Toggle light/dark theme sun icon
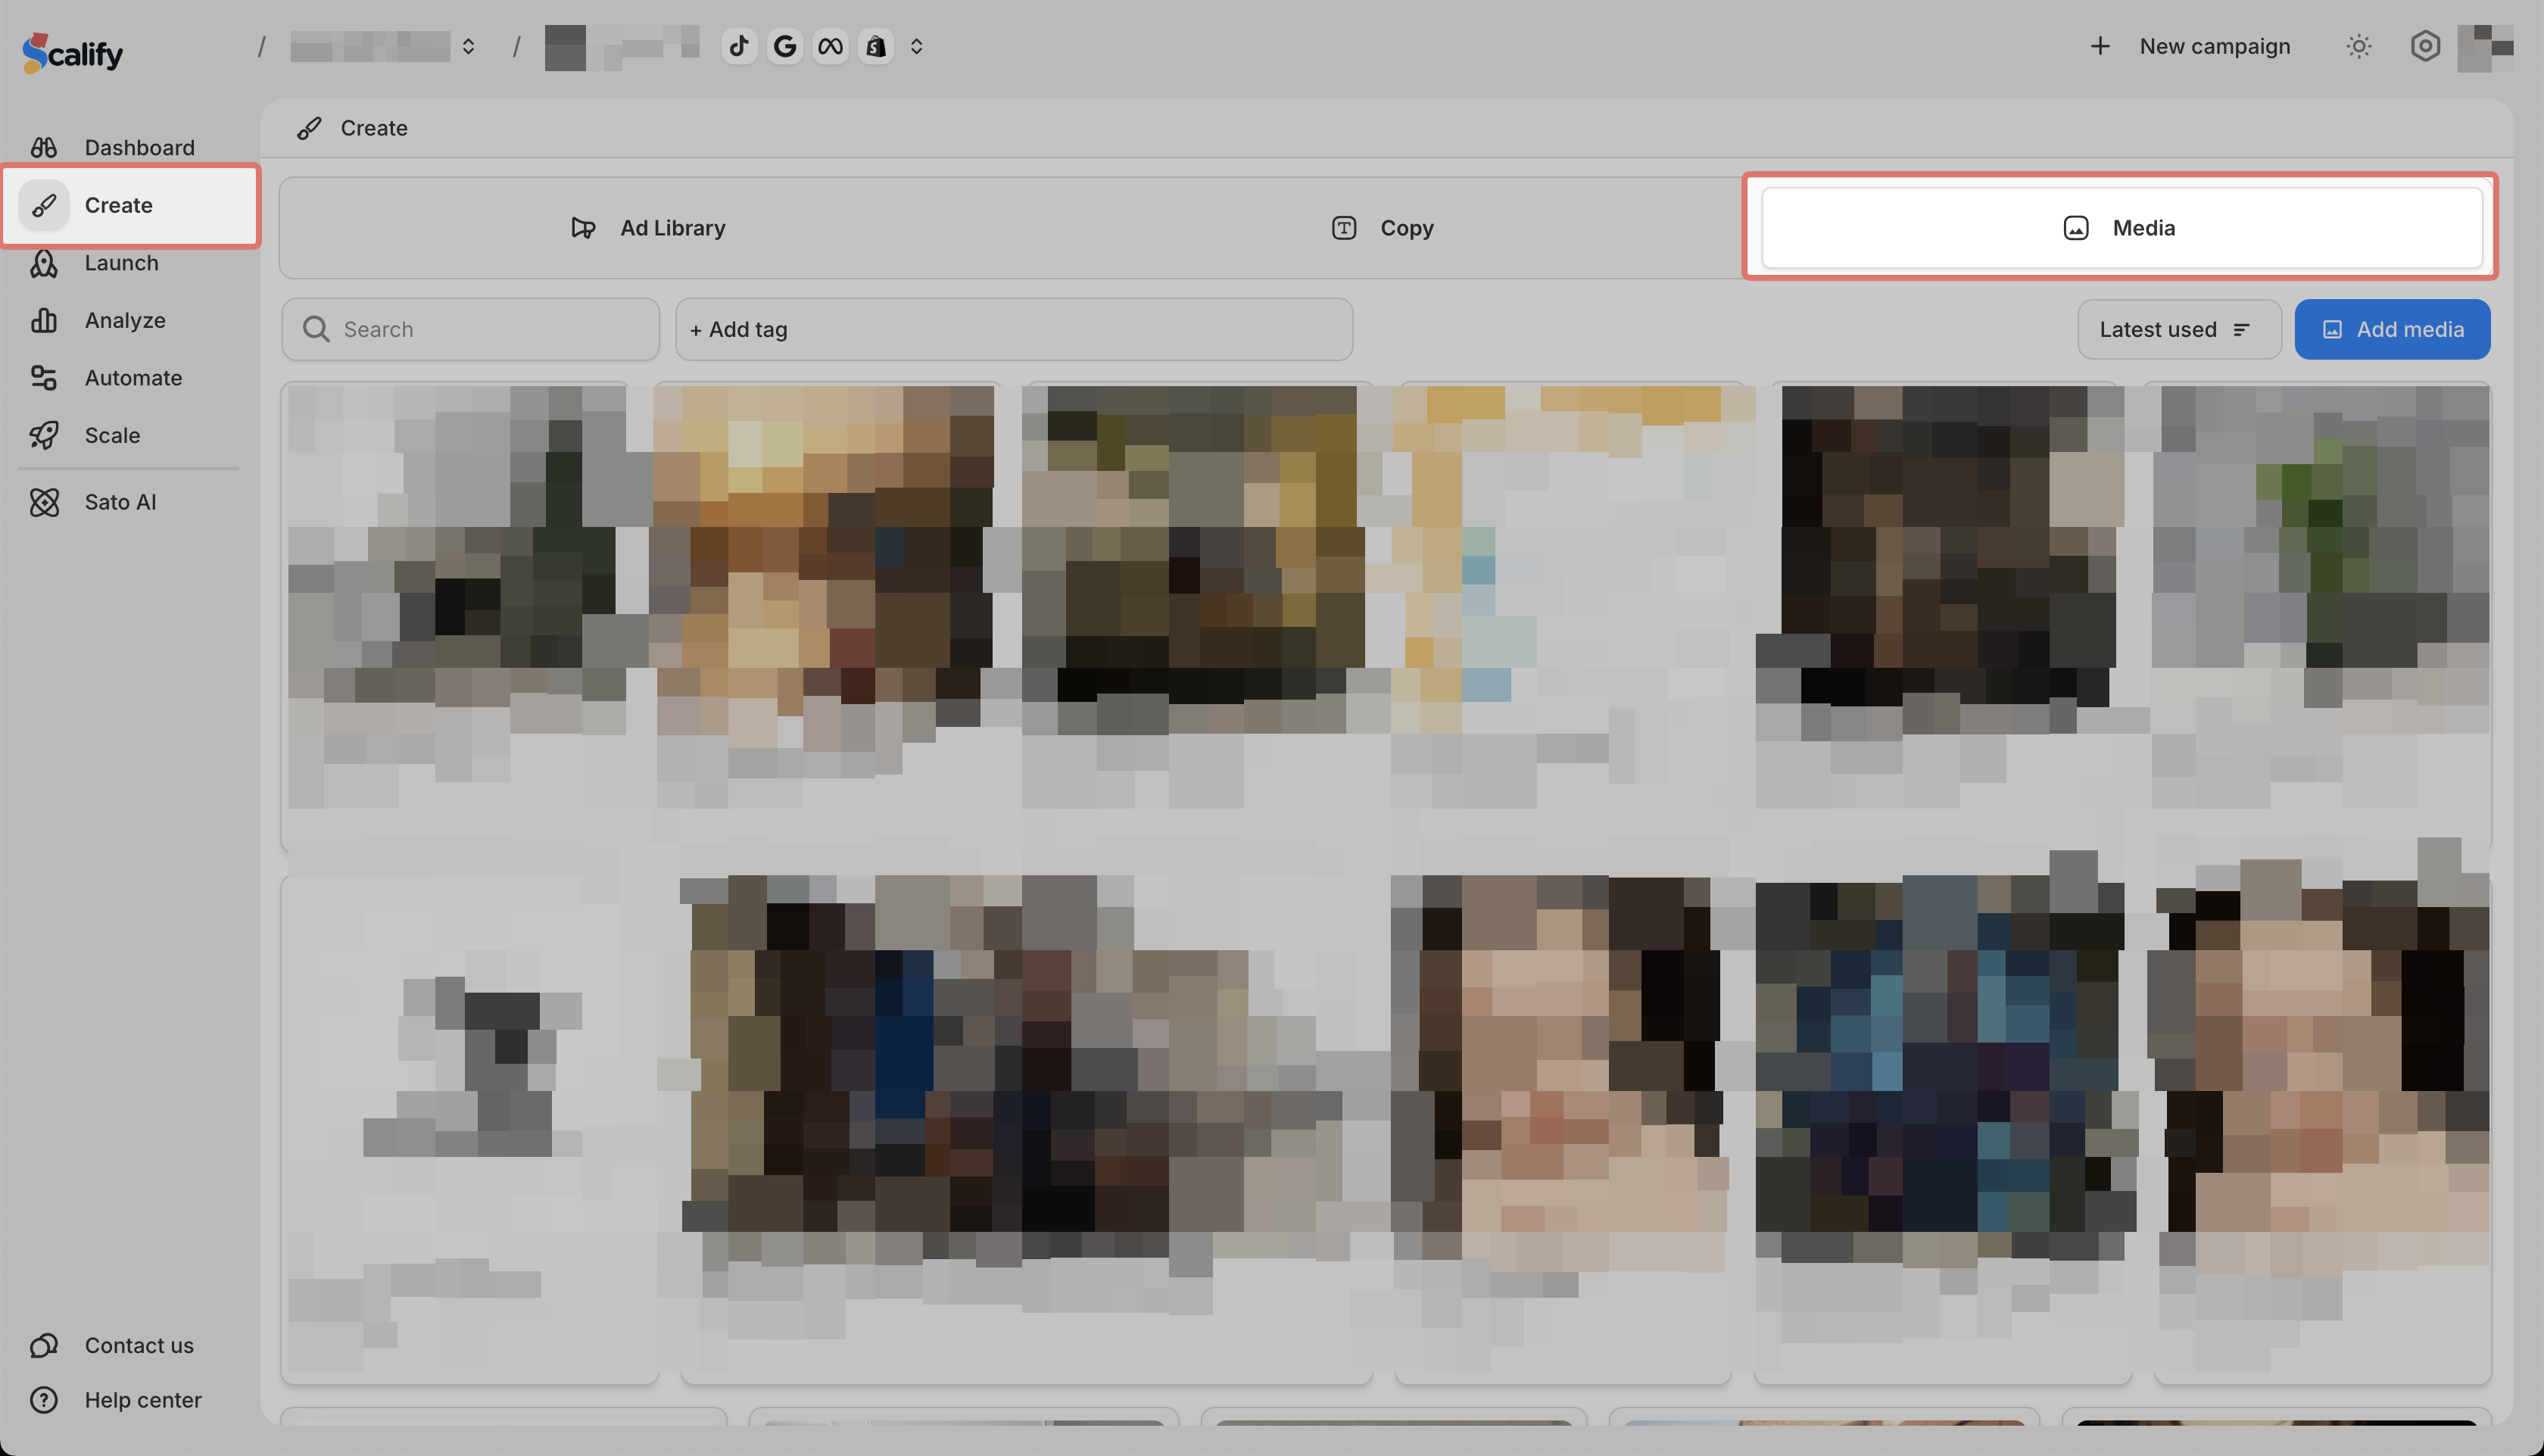Viewport: 2544px width, 1456px height. pyautogui.click(x=2358, y=46)
